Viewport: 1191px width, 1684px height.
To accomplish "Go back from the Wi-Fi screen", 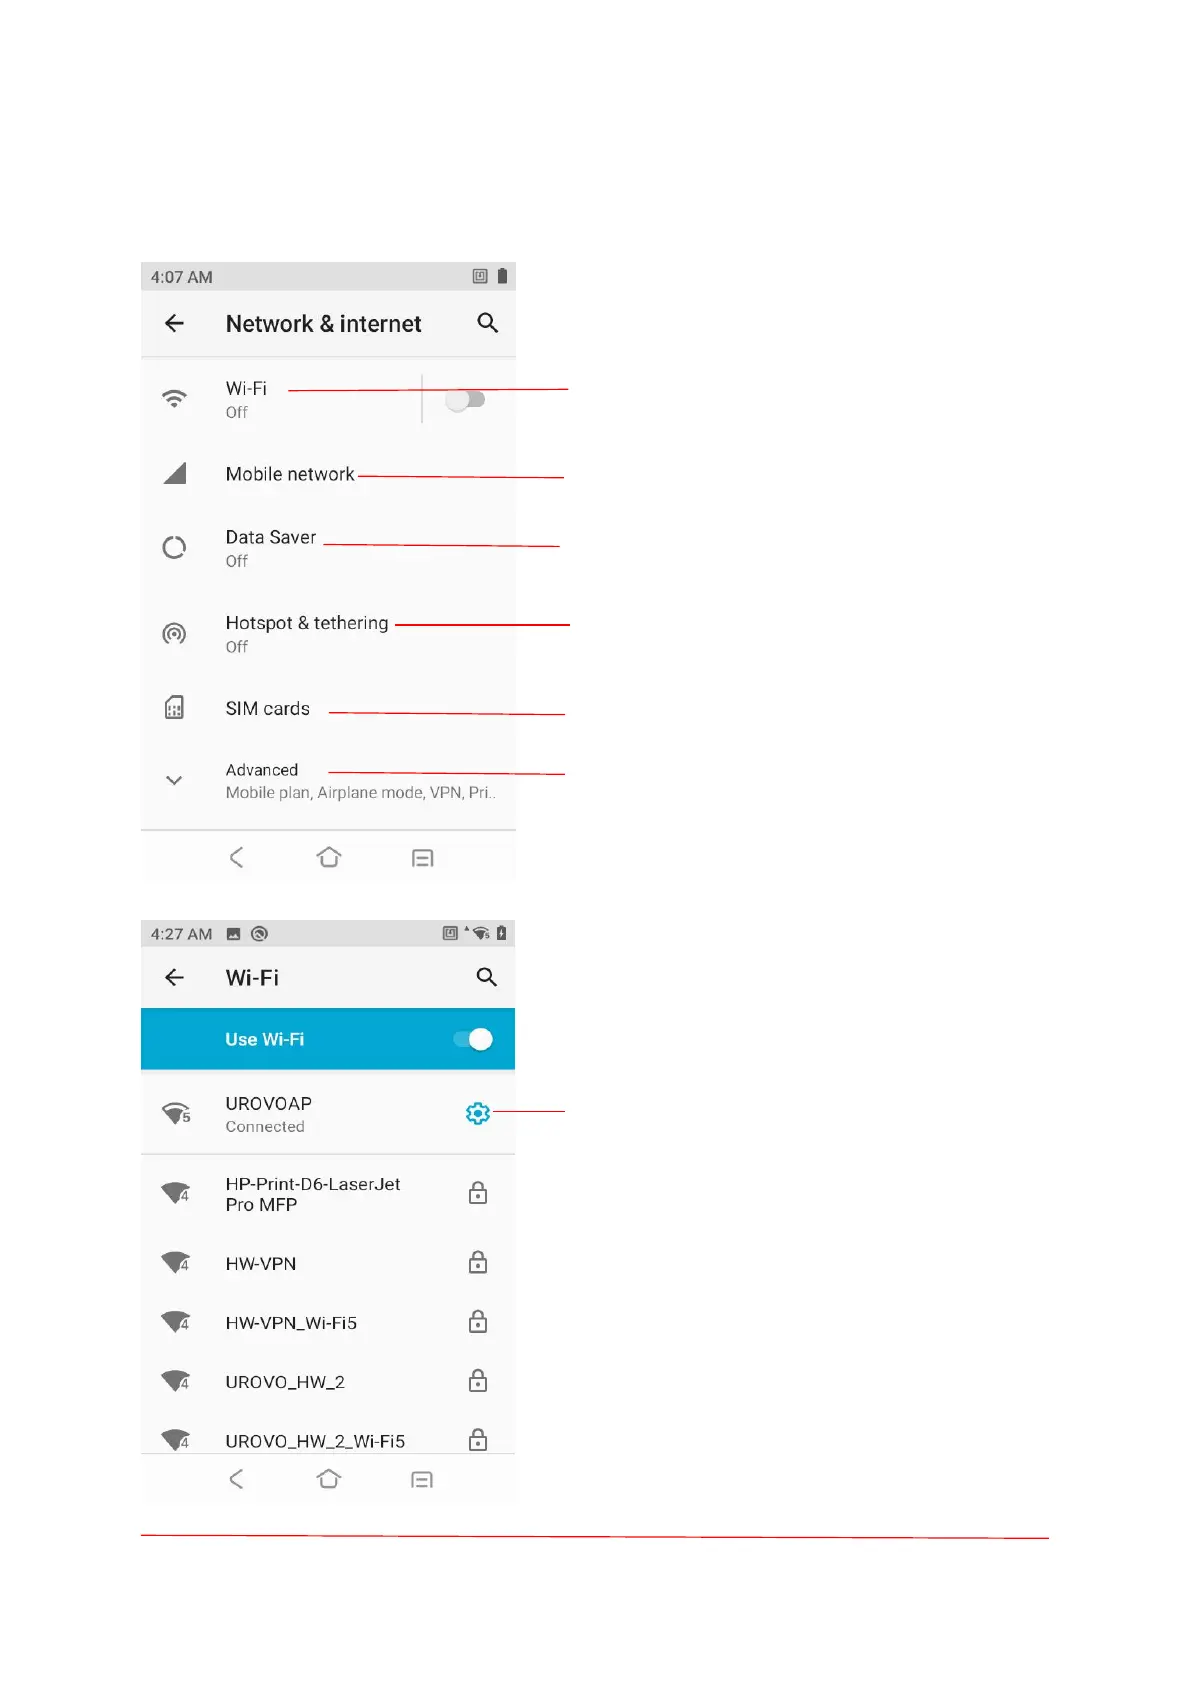I will 175,977.
